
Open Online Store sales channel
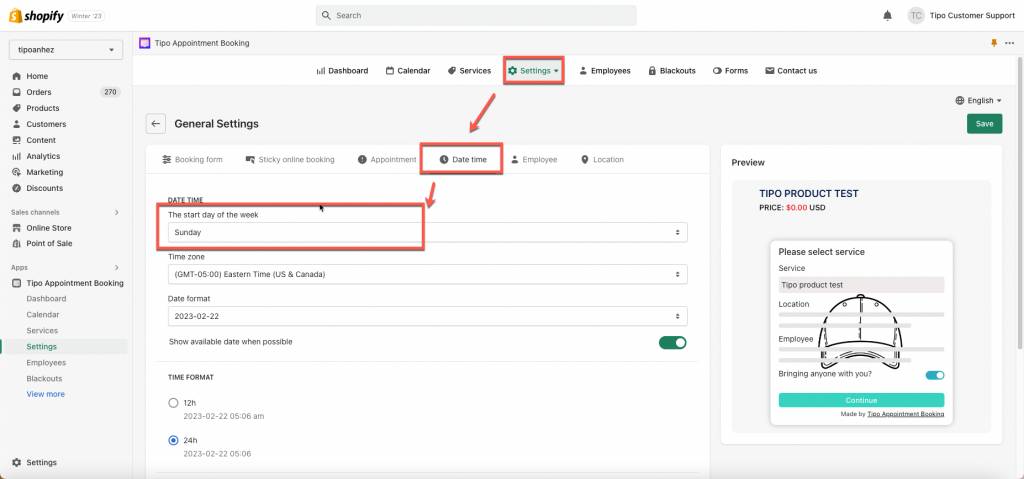coord(49,228)
